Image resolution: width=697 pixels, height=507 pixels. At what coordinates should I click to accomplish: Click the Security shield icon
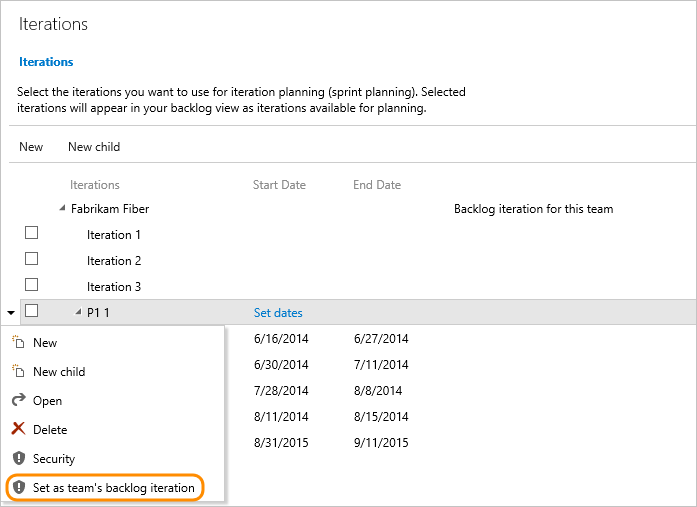tap(19, 458)
